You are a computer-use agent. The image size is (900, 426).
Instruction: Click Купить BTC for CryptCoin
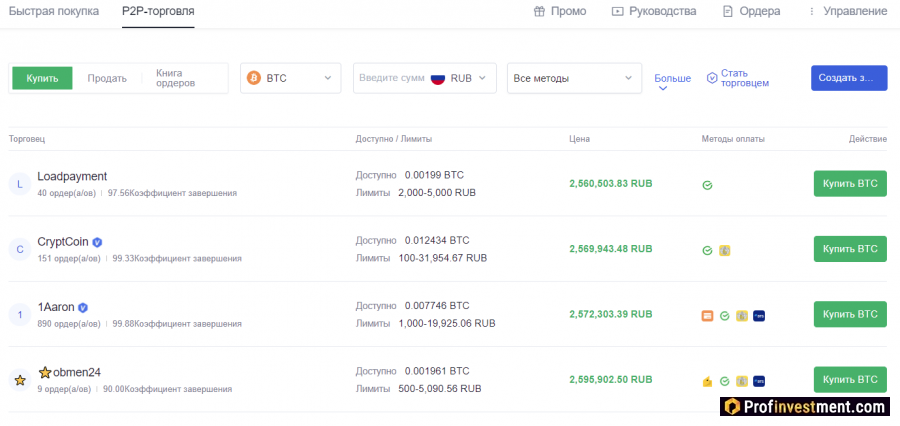pos(850,249)
